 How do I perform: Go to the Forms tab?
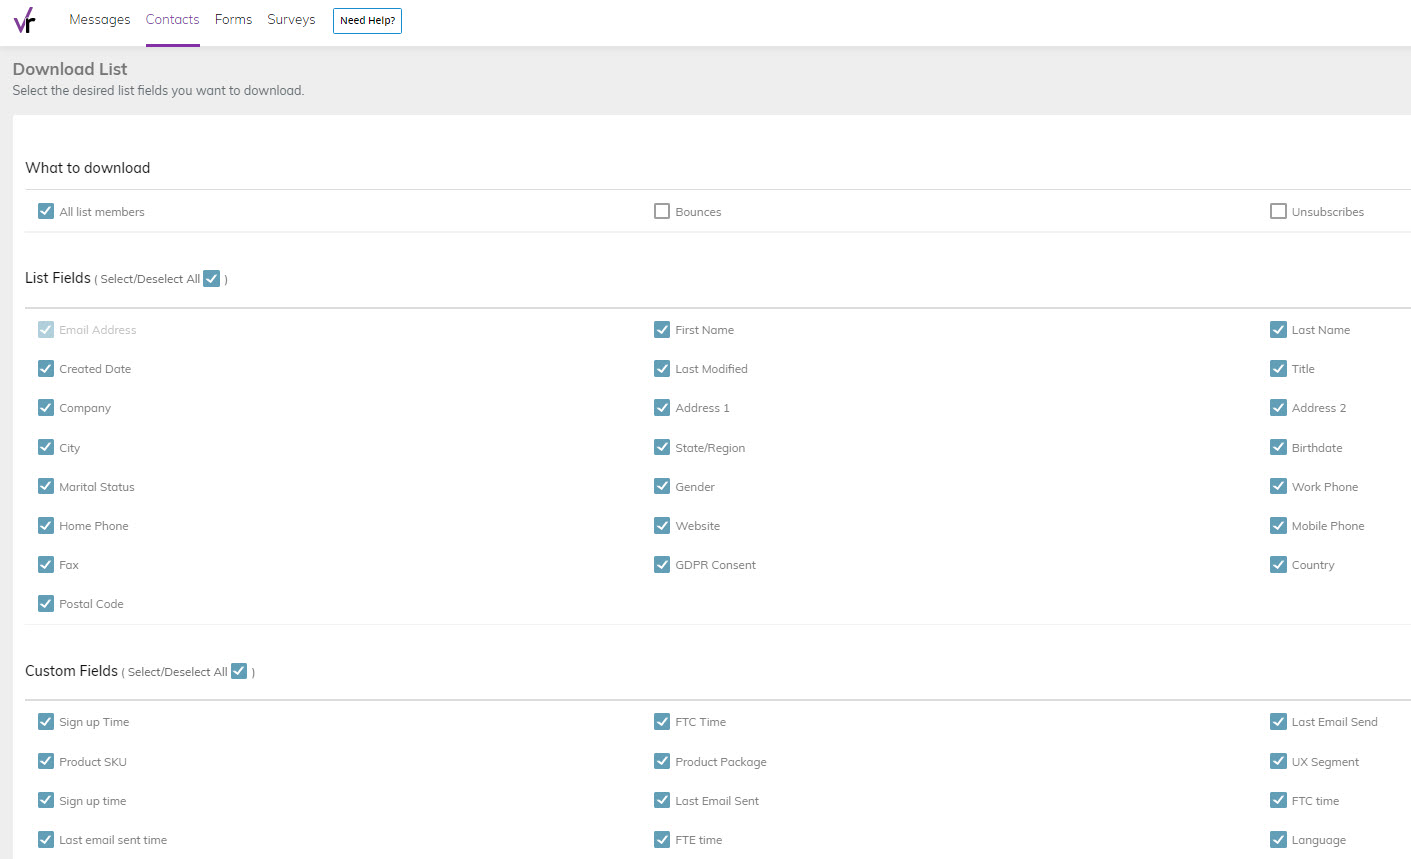tap(233, 19)
